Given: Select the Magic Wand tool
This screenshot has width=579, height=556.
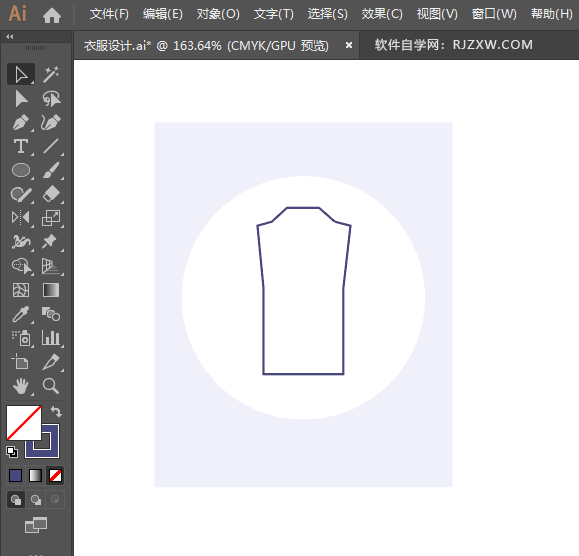Looking at the screenshot, I should (51, 74).
